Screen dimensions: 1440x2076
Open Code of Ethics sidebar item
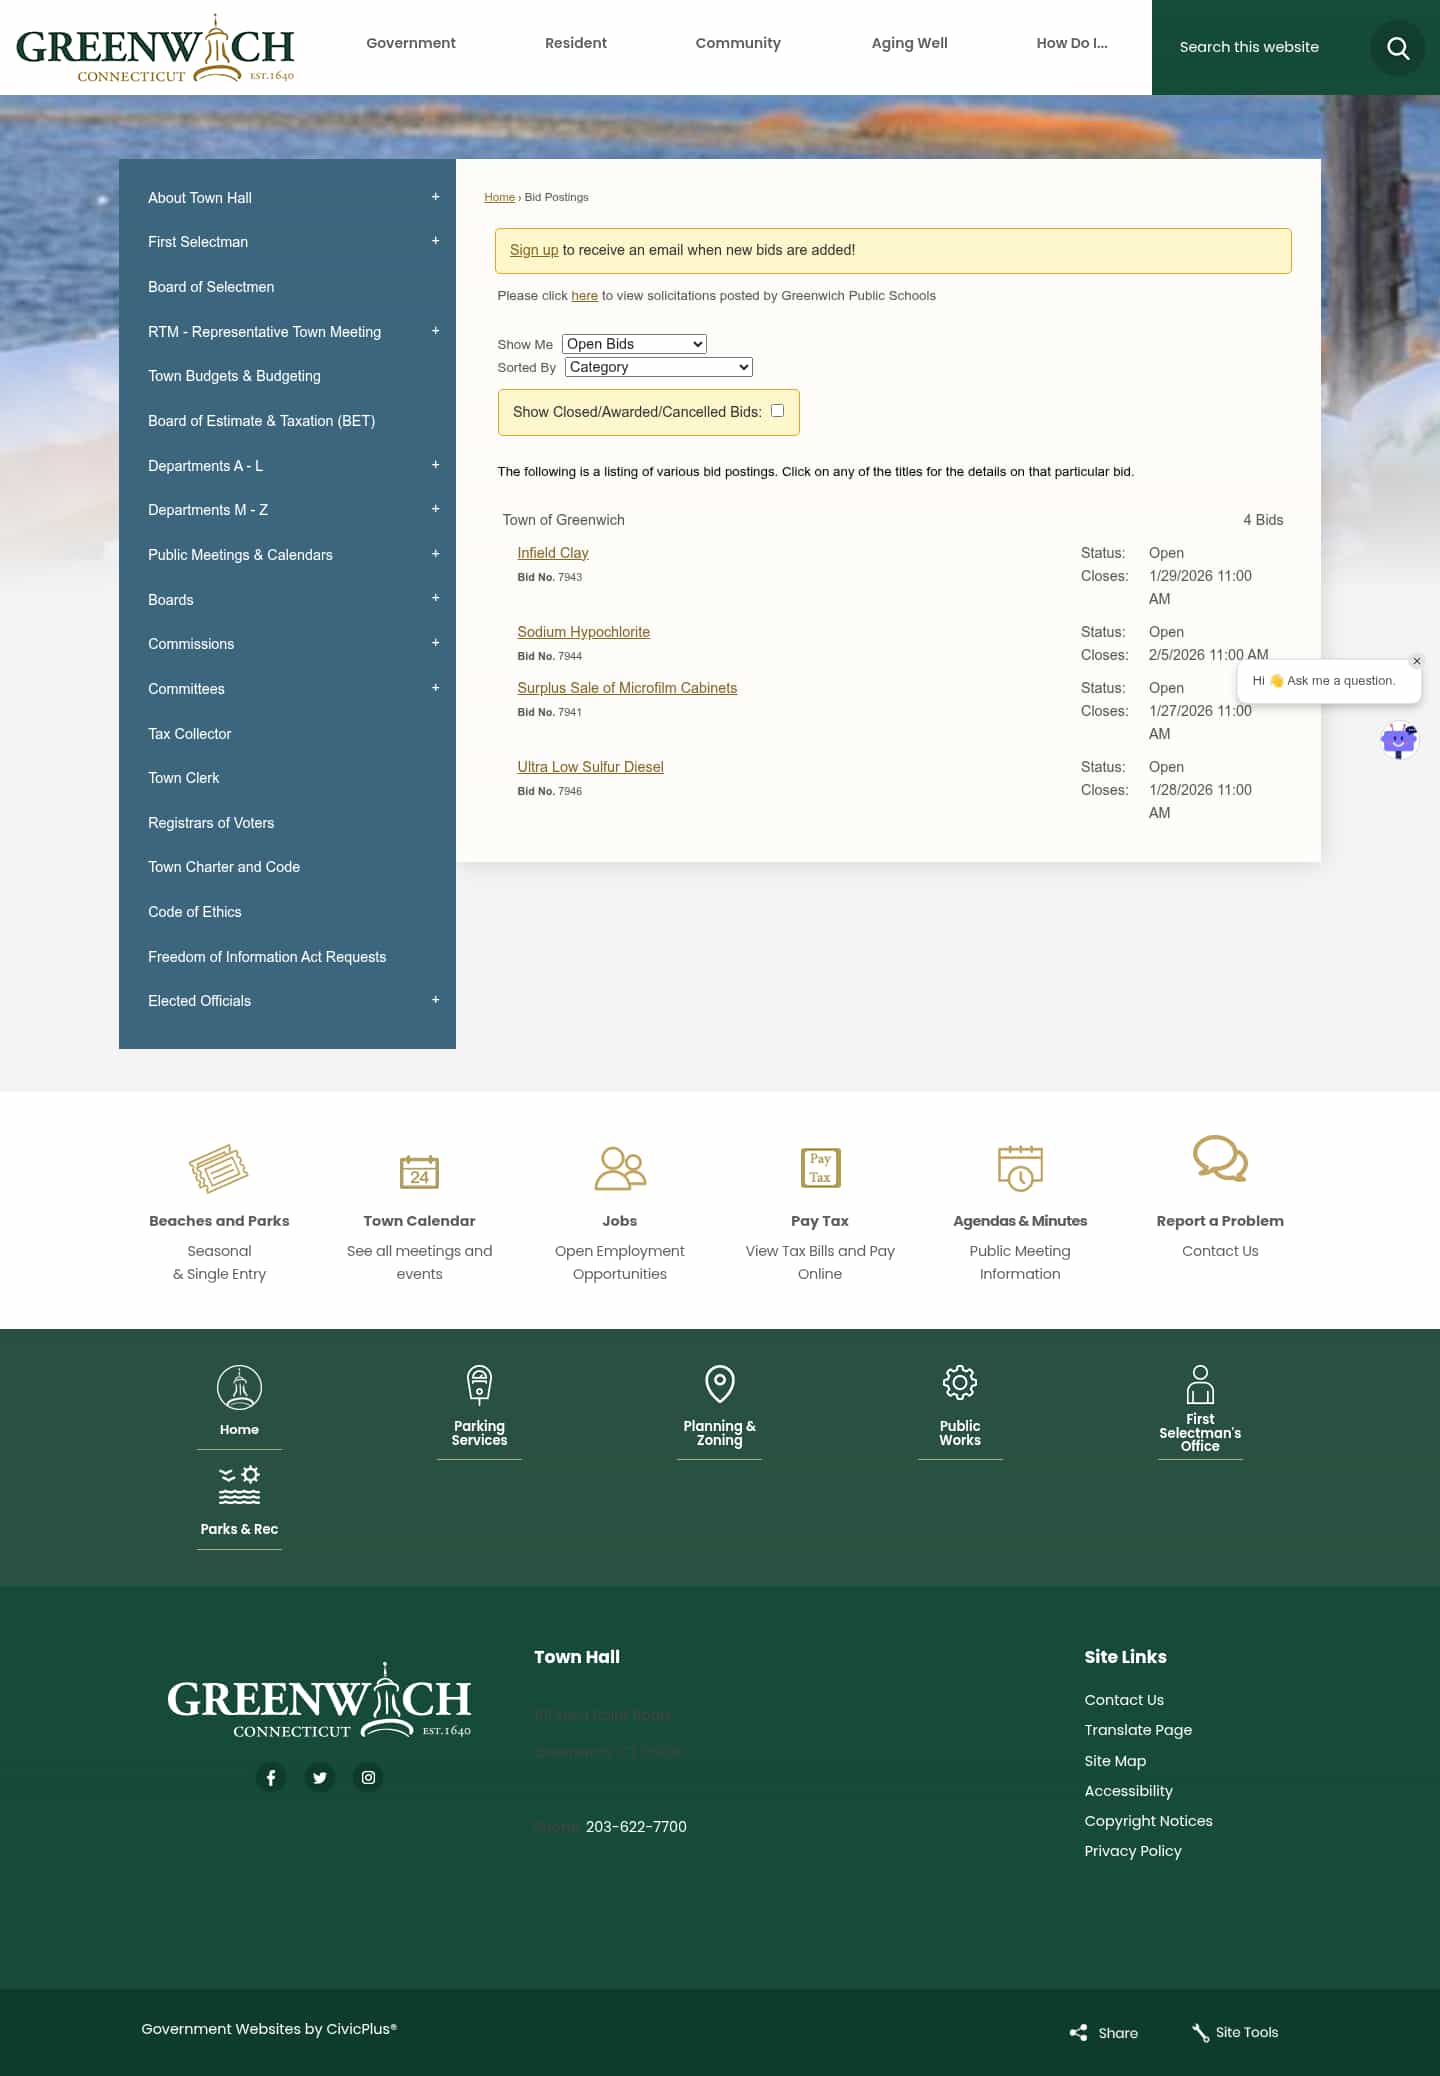pyautogui.click(x=195, y=912)
